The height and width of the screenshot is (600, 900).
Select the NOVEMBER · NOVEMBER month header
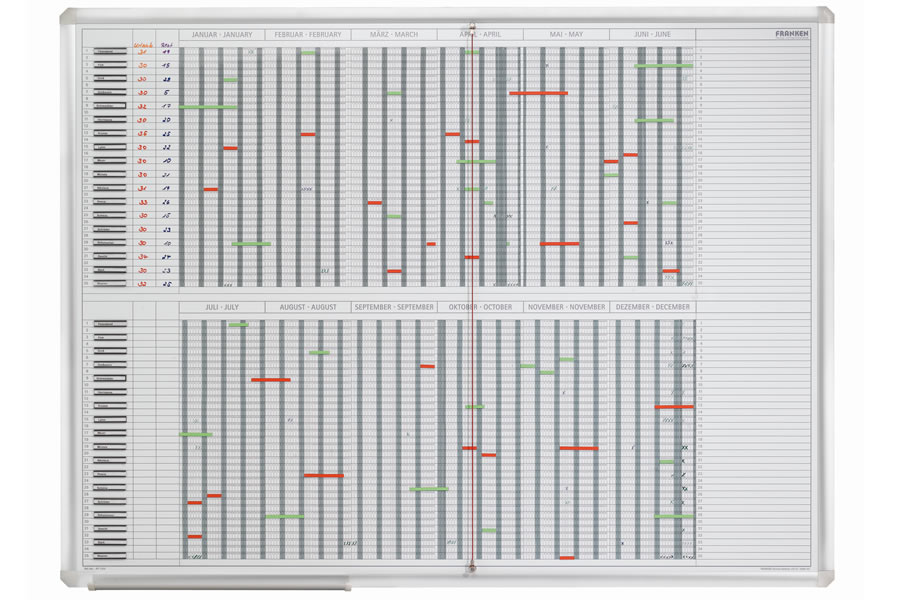(x=567, y=307)
